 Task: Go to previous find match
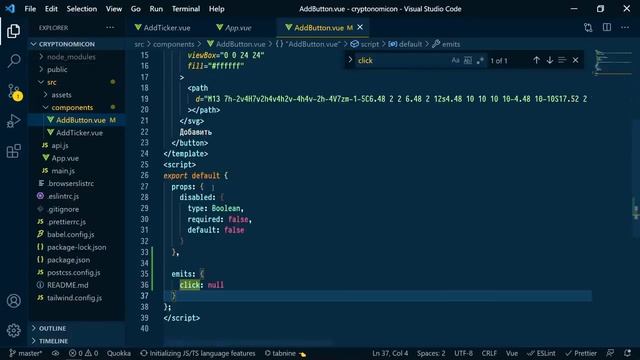(x=536, y=60)
